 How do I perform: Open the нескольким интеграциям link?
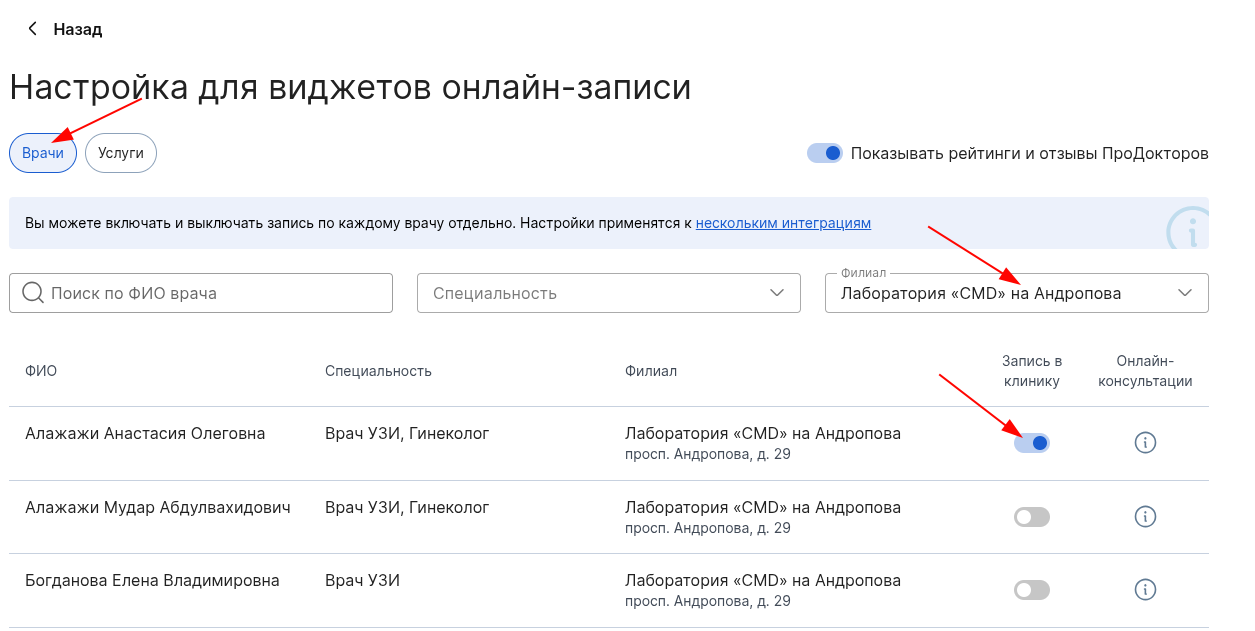click(783, 223)
